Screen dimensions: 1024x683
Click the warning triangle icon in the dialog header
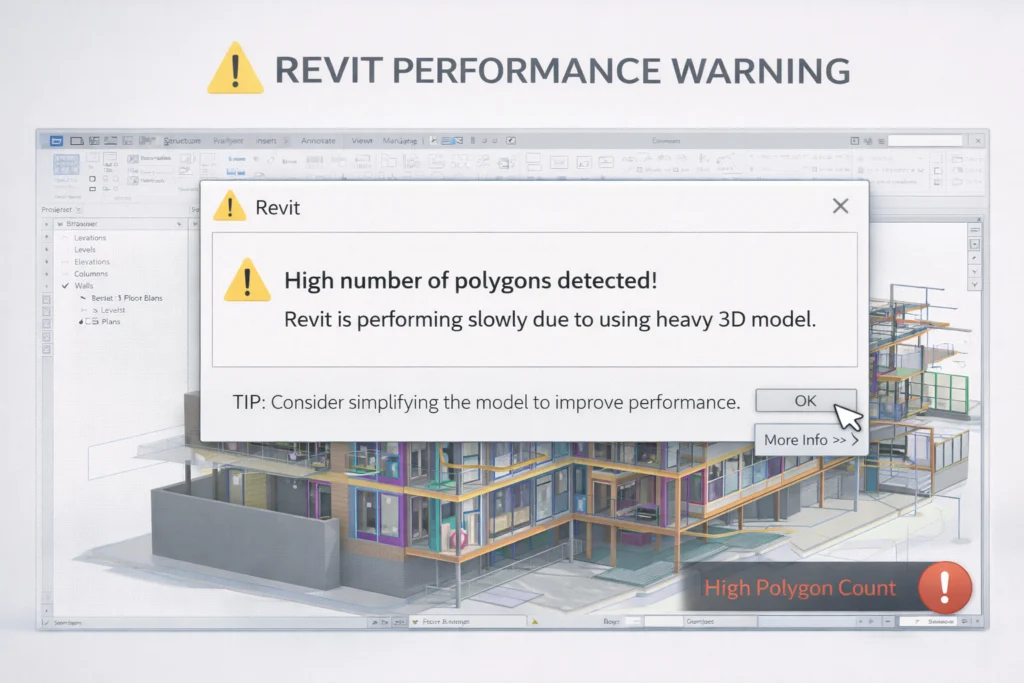(x=232, y=205)
